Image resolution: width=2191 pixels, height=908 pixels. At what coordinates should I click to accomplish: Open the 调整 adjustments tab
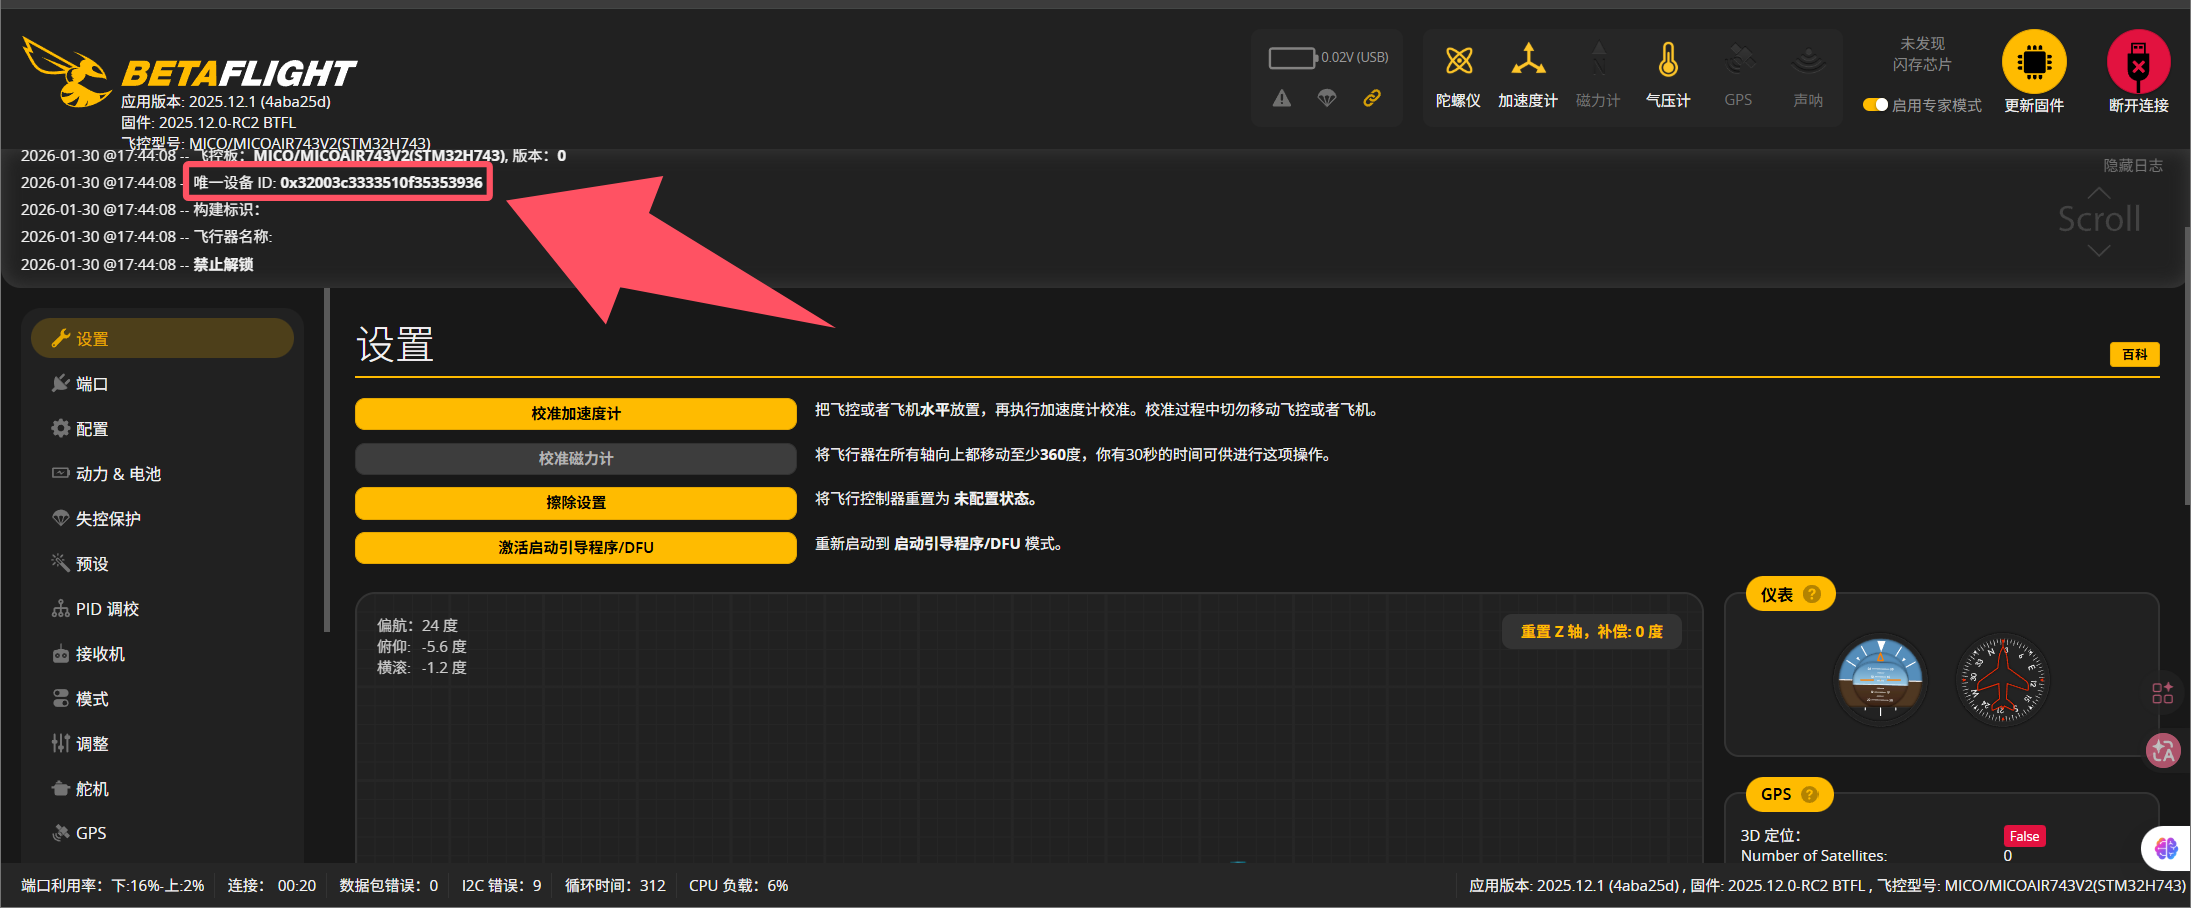point(162,744)
